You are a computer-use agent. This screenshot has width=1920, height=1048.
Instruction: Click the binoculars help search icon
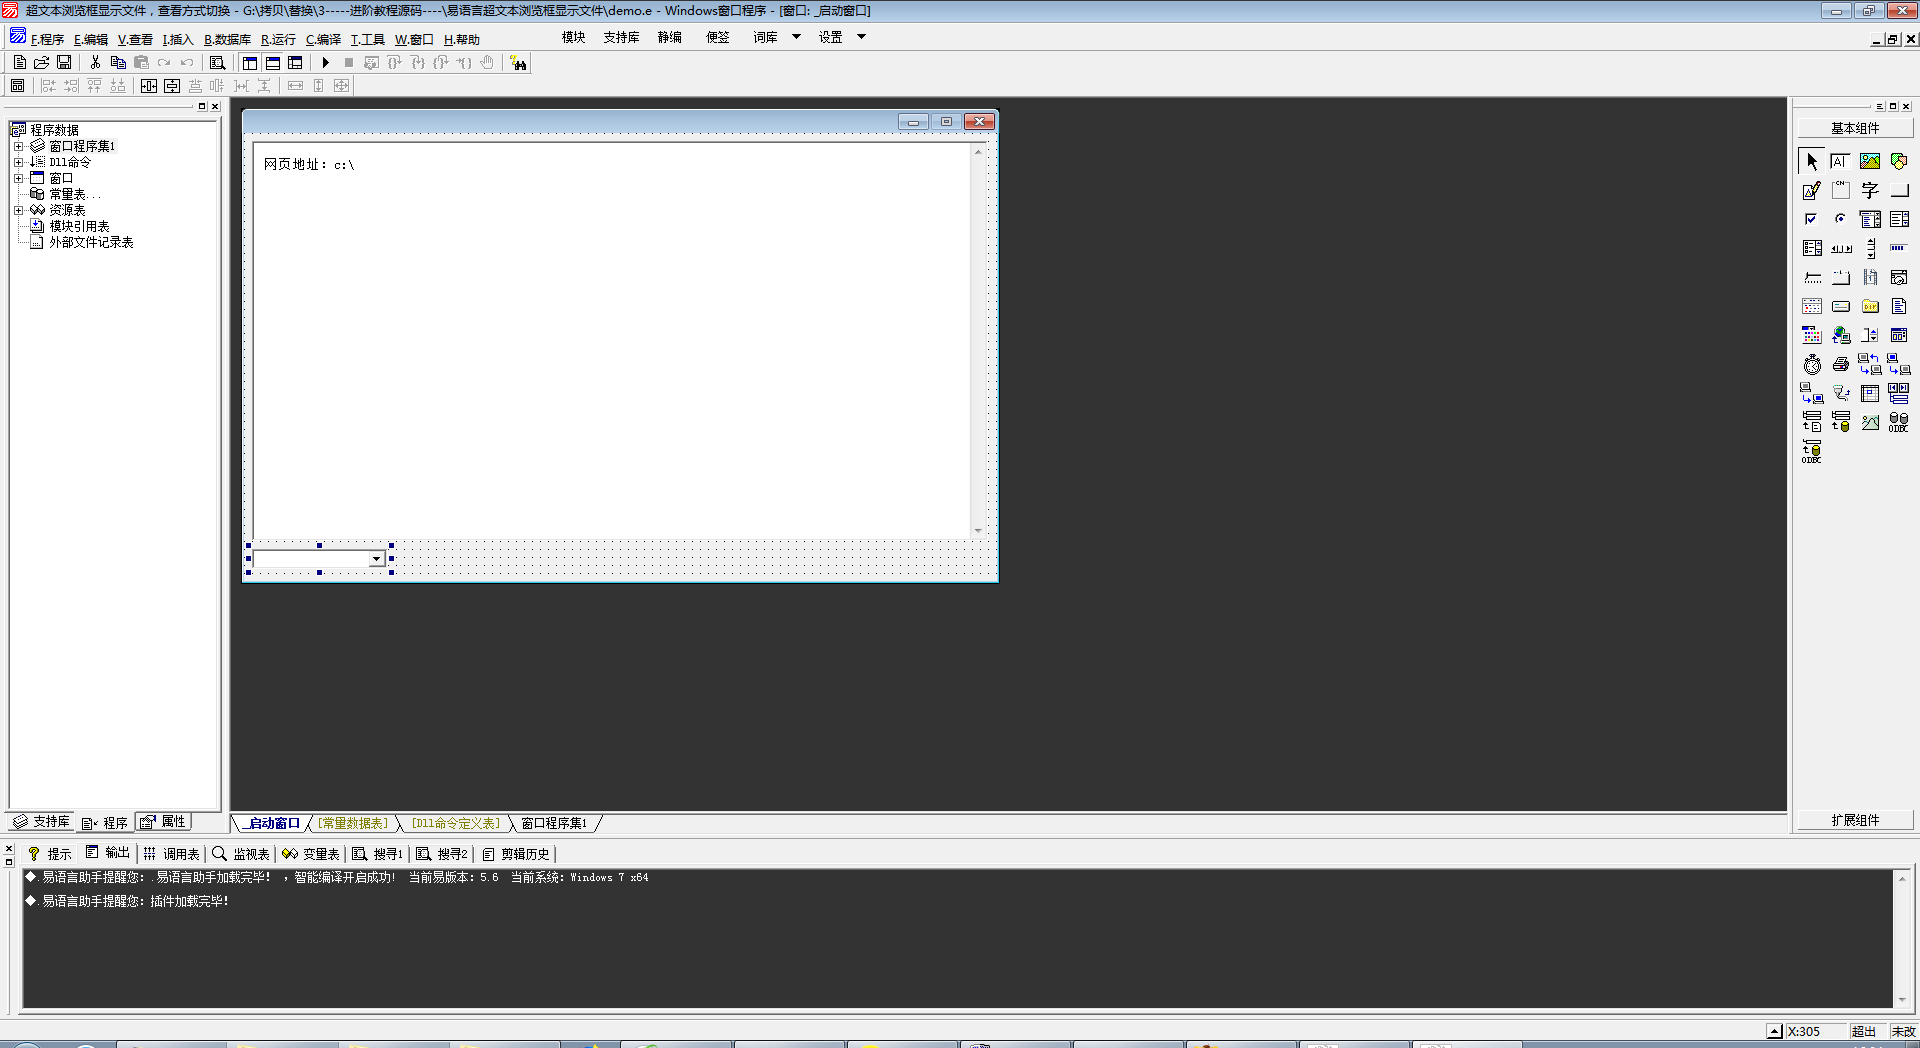[x=518, y=63]
